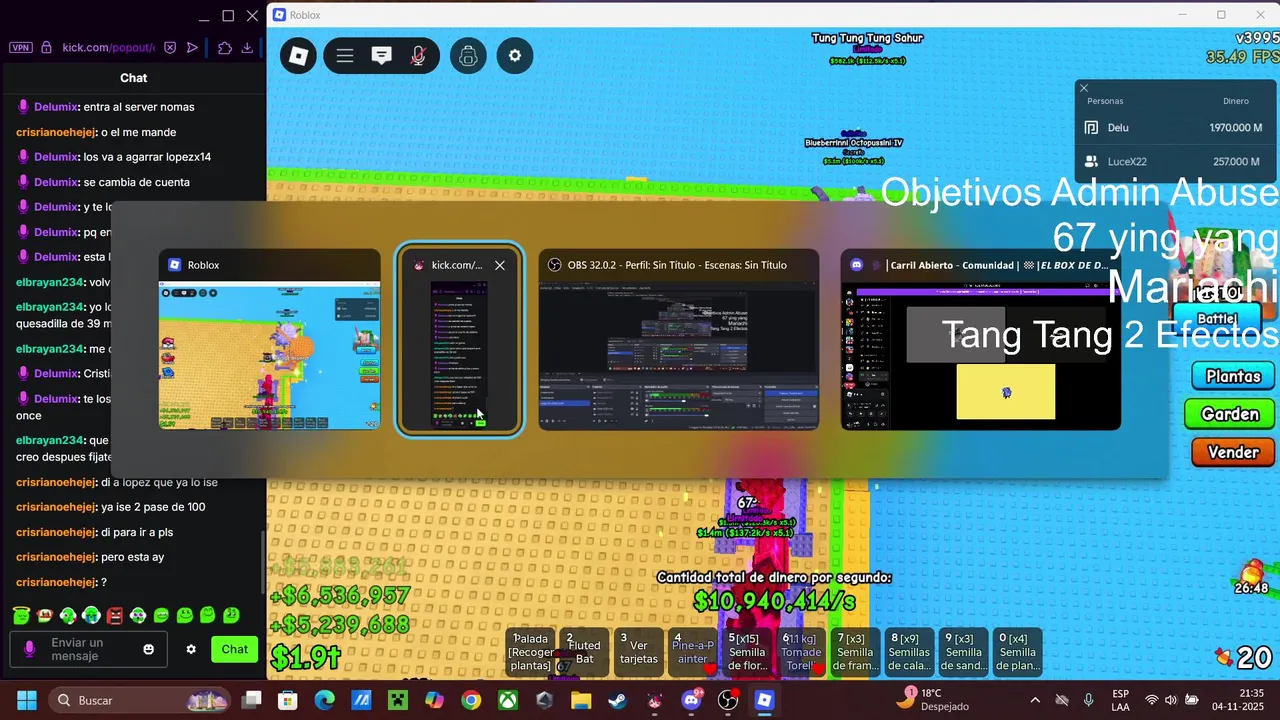The width and height of the screenshot is (1280, 720).
Task: Open Microsoft Edge from taskbar
Action: [x=325, y=700]
